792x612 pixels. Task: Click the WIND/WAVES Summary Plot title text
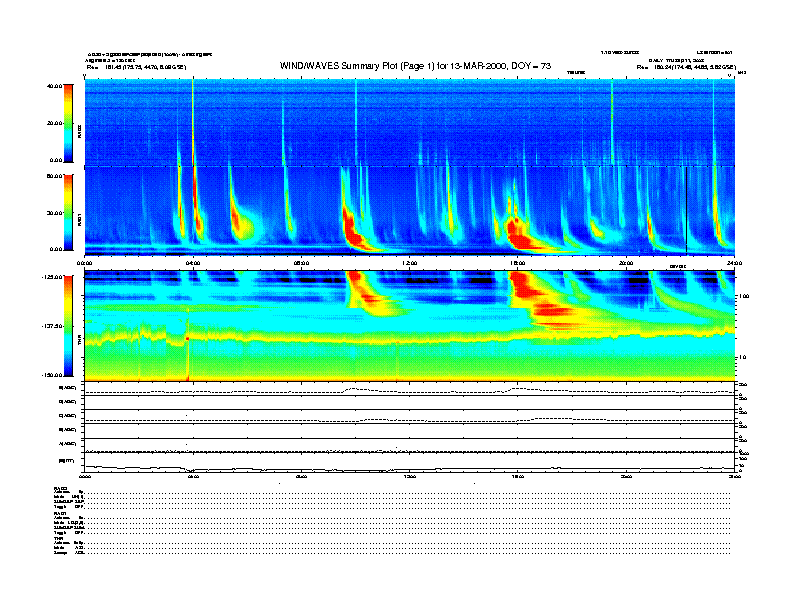415,66
